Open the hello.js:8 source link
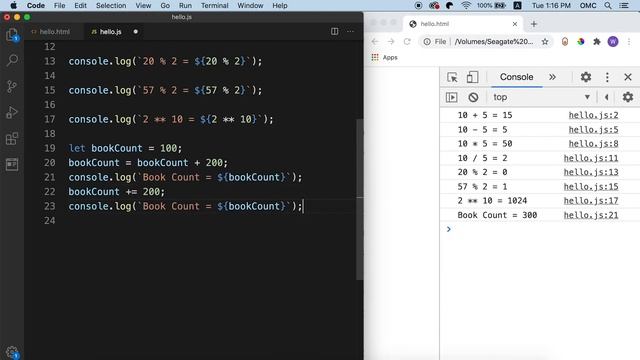This screenshot has height=360, width=640. point(593,144)
